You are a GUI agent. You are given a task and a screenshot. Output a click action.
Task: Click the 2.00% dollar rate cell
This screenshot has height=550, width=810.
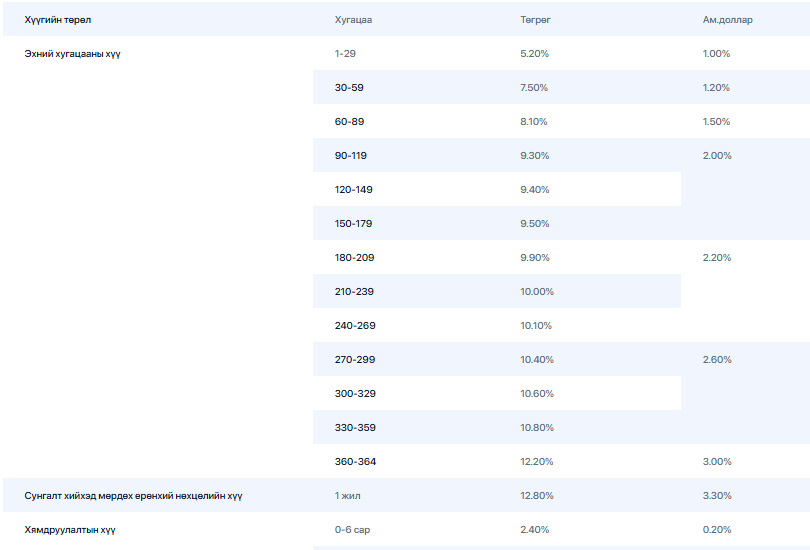tap(717, 155)
